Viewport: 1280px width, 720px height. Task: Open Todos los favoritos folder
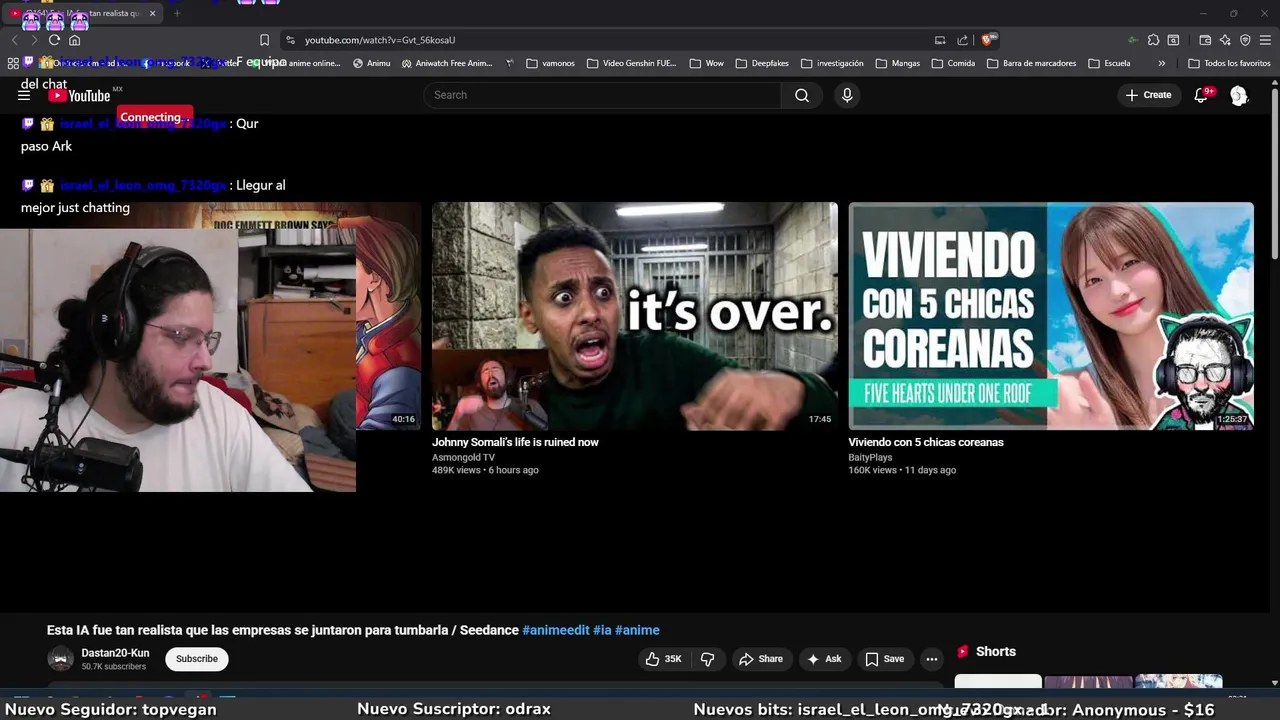(x=1229, y=63)
